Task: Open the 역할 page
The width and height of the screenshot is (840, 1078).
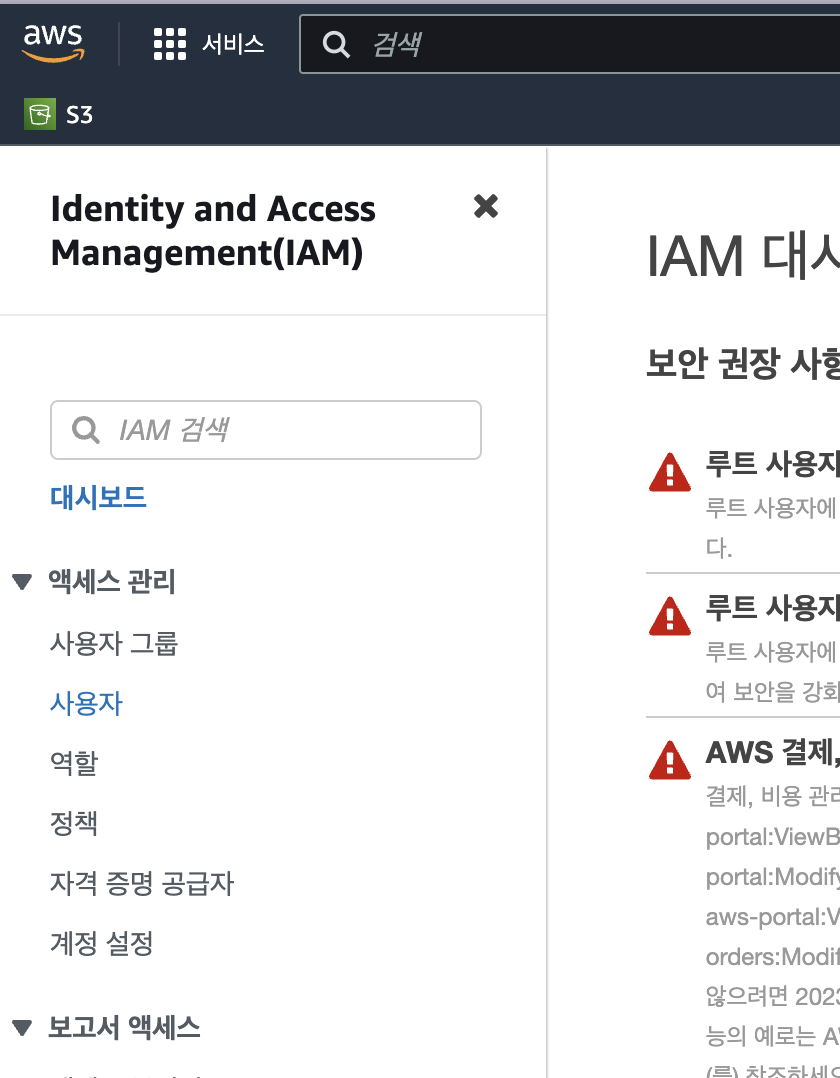Action: point(74,763)
